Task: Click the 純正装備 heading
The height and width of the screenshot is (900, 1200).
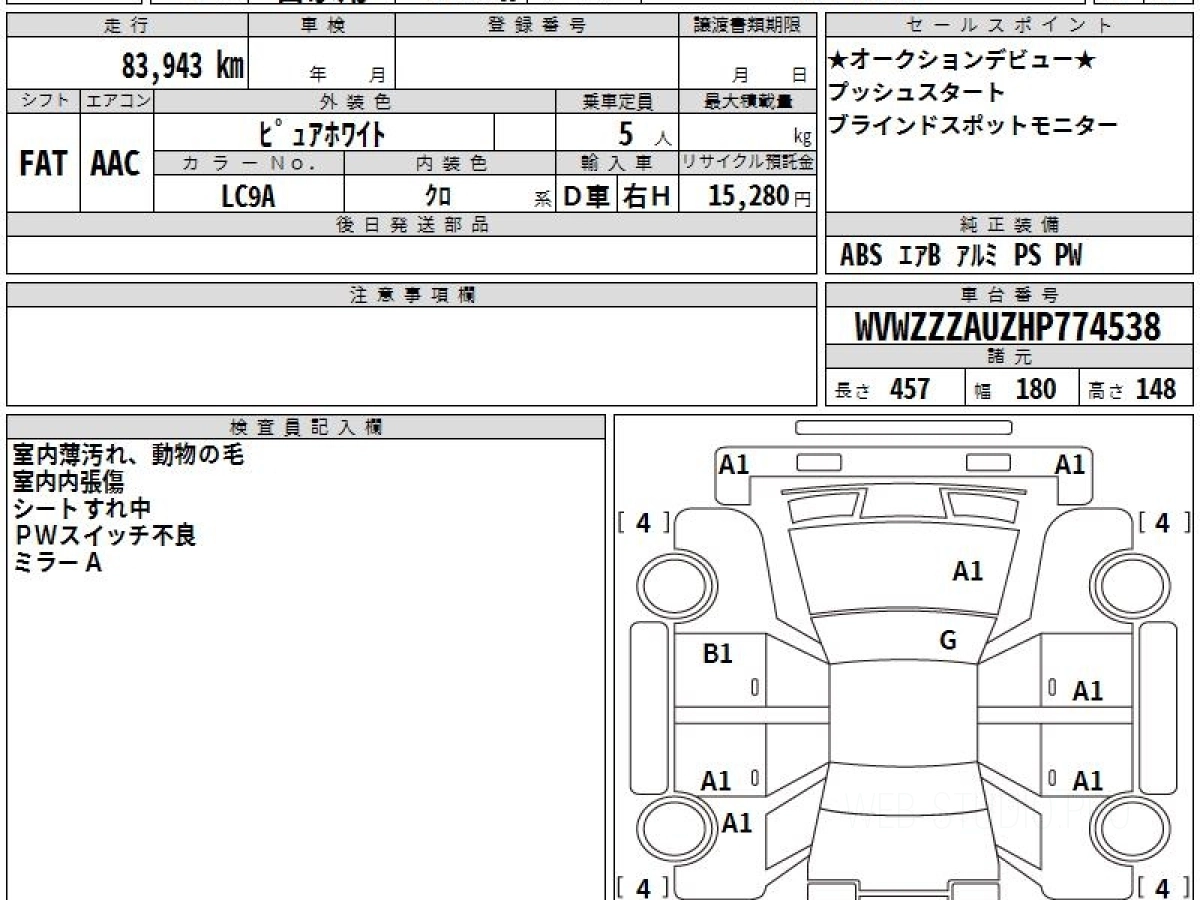Action: pyautogui.click(x=1010, y=225)
